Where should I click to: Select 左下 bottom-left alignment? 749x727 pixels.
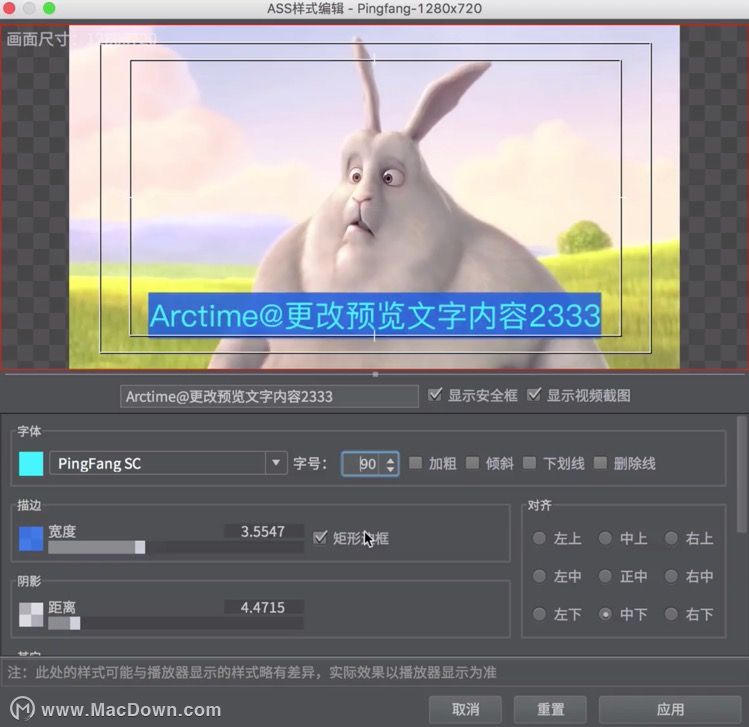pyautogui.click(x=539, y=614)
